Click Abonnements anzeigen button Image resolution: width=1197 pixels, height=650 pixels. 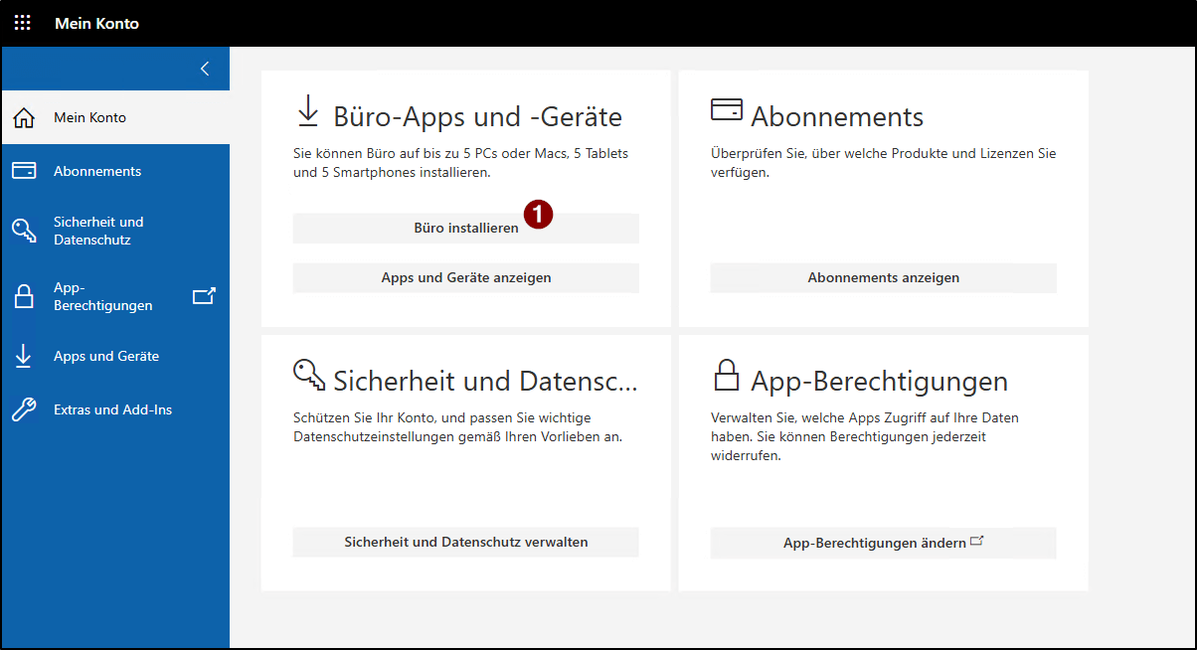(883, 278)
